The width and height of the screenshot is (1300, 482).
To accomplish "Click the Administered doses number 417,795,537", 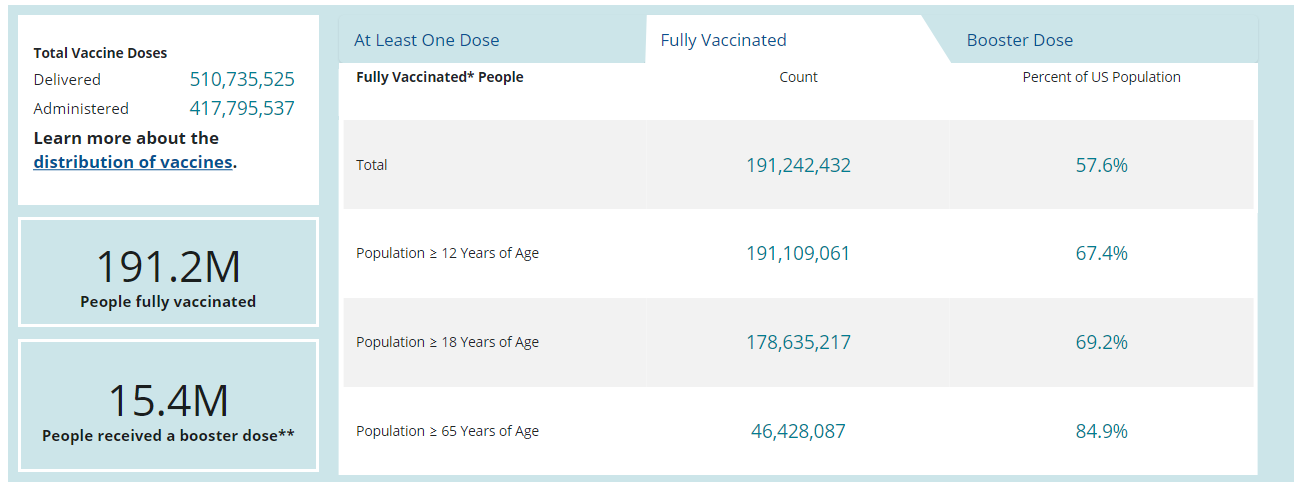I will [242, 108].
